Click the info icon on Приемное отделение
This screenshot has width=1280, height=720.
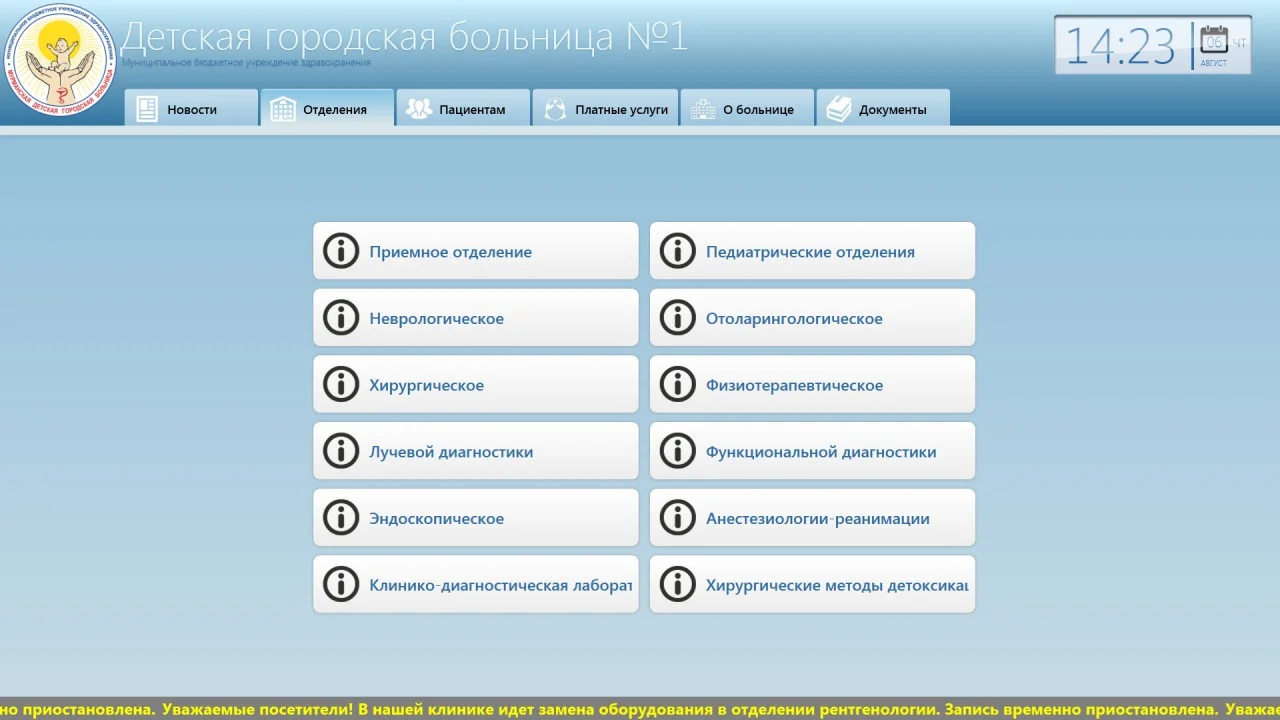[340, 250]
